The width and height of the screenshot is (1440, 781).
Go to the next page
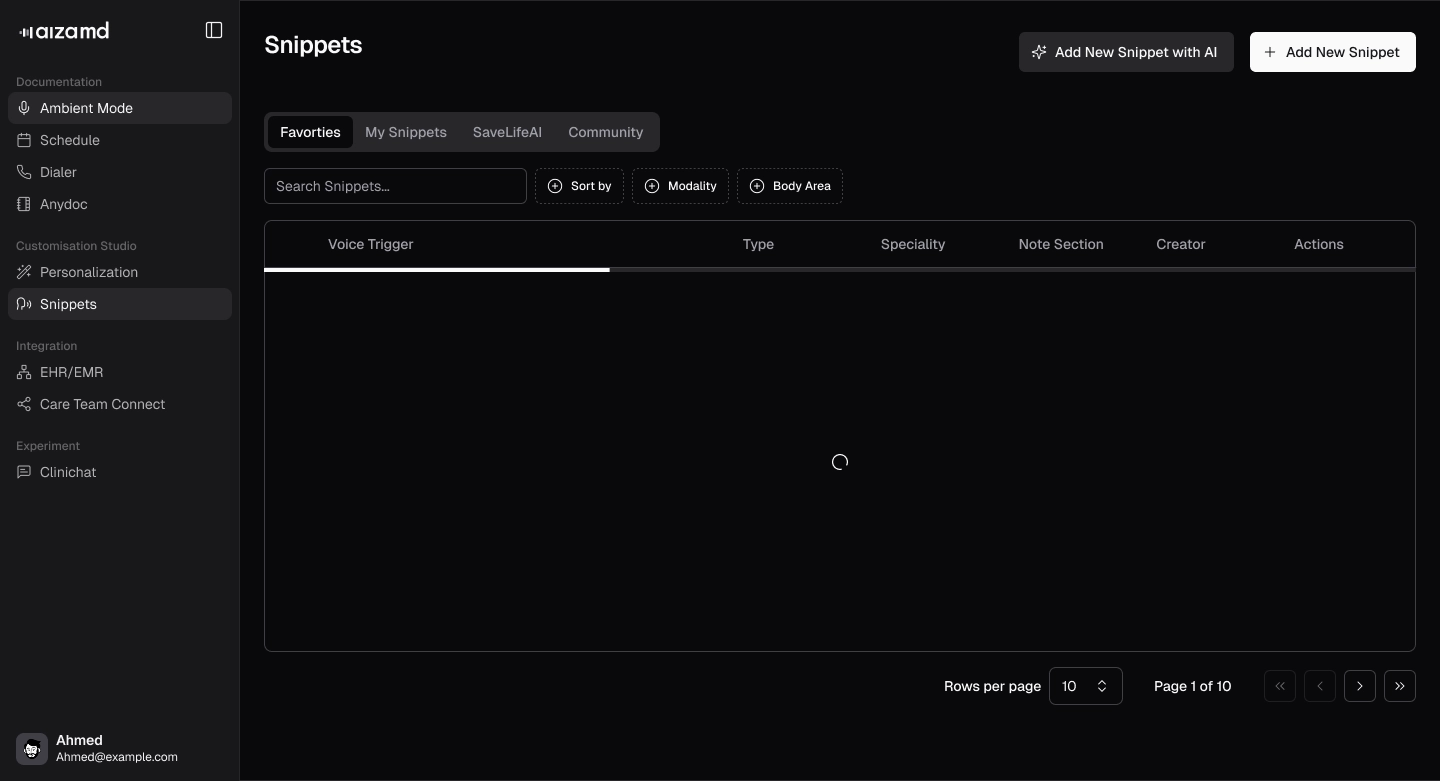click(1360, 686)
